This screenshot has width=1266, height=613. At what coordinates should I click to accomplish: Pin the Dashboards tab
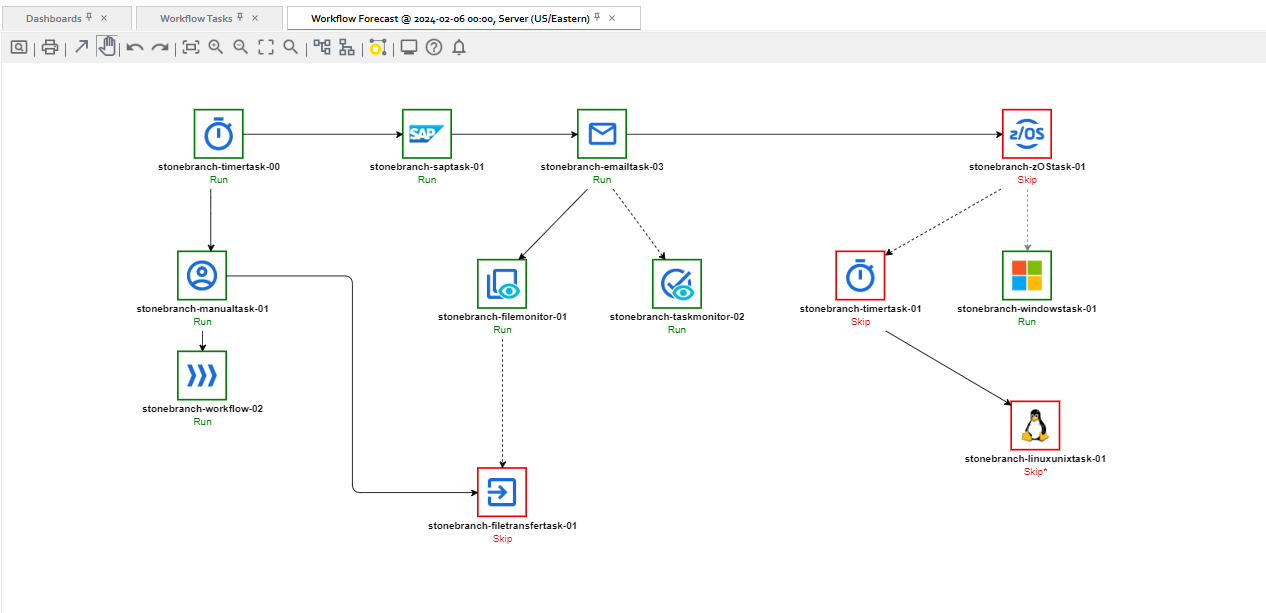89,18
